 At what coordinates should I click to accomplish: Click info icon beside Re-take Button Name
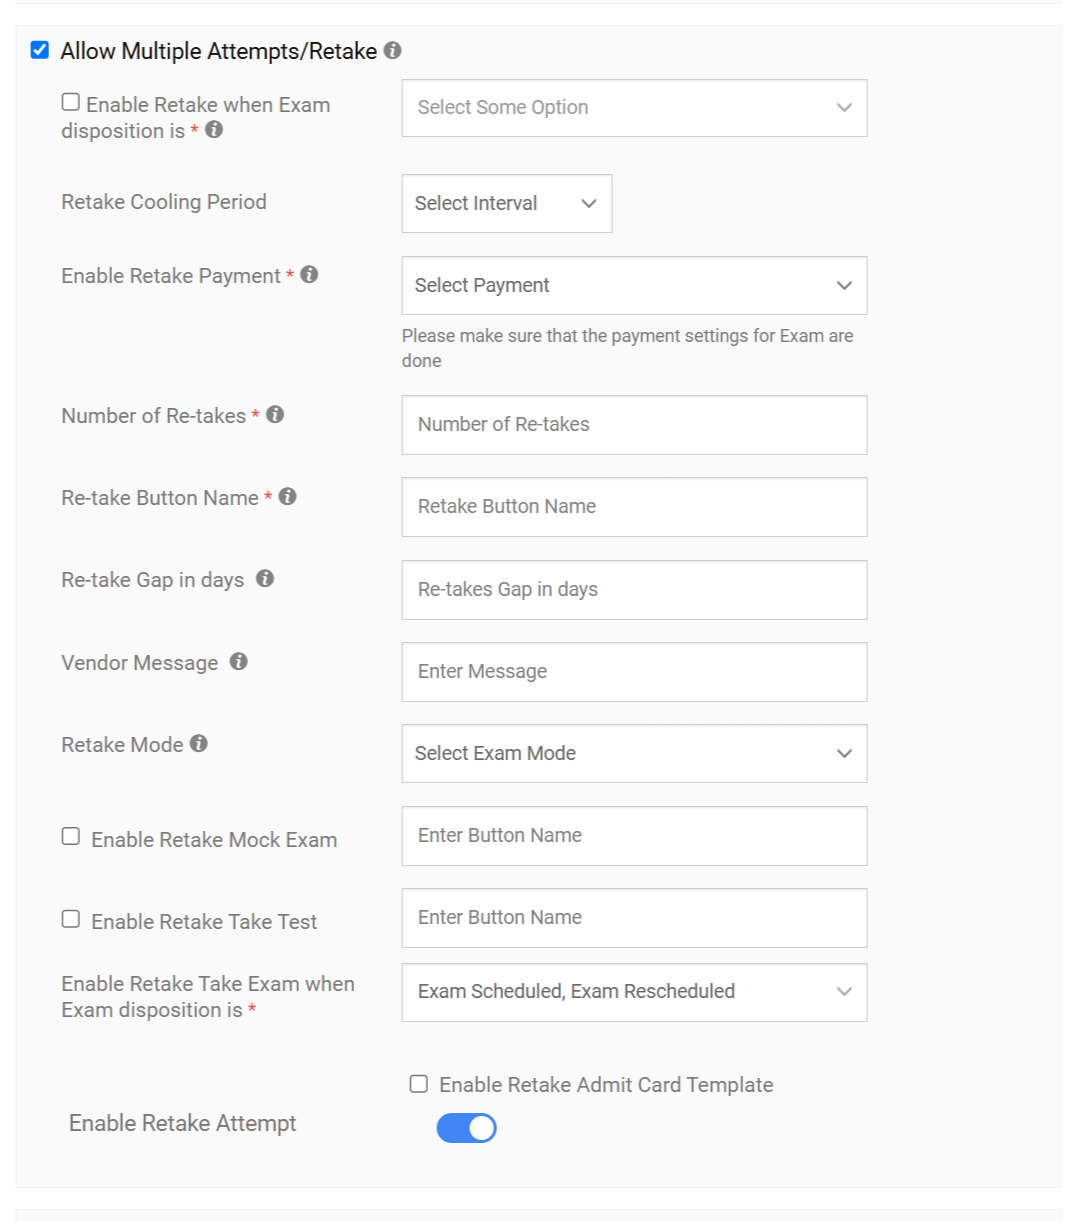point(288,496)
